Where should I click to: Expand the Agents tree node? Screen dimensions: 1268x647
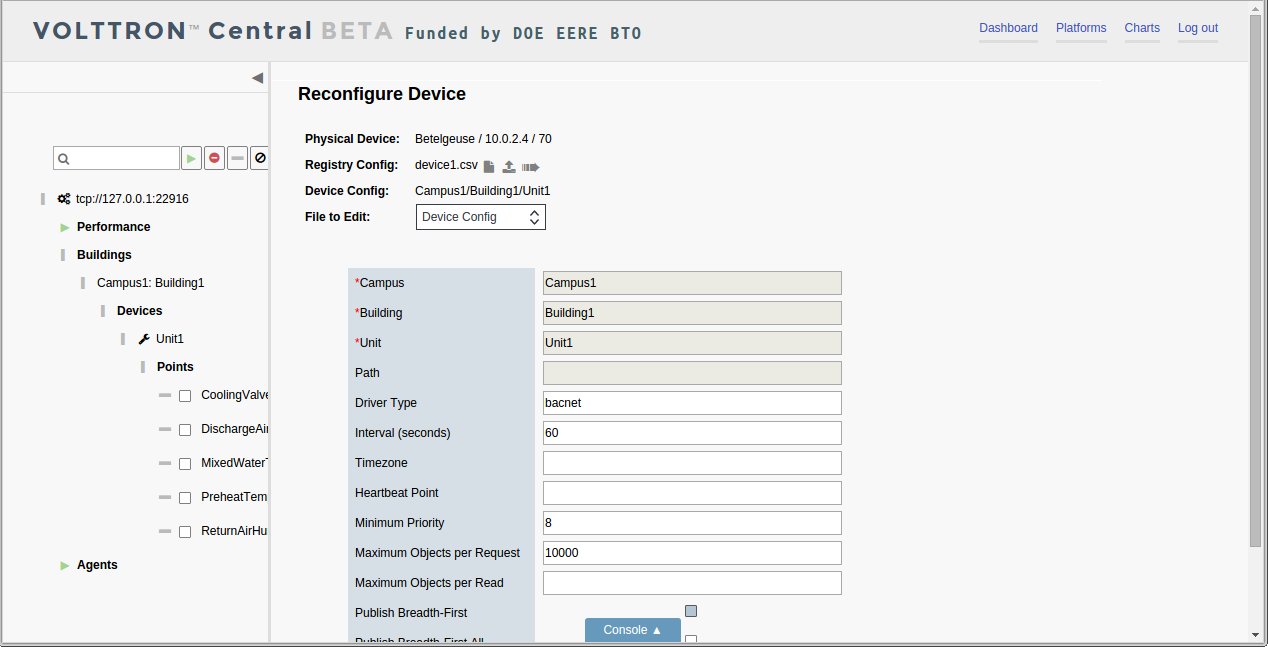pos(65,565)
